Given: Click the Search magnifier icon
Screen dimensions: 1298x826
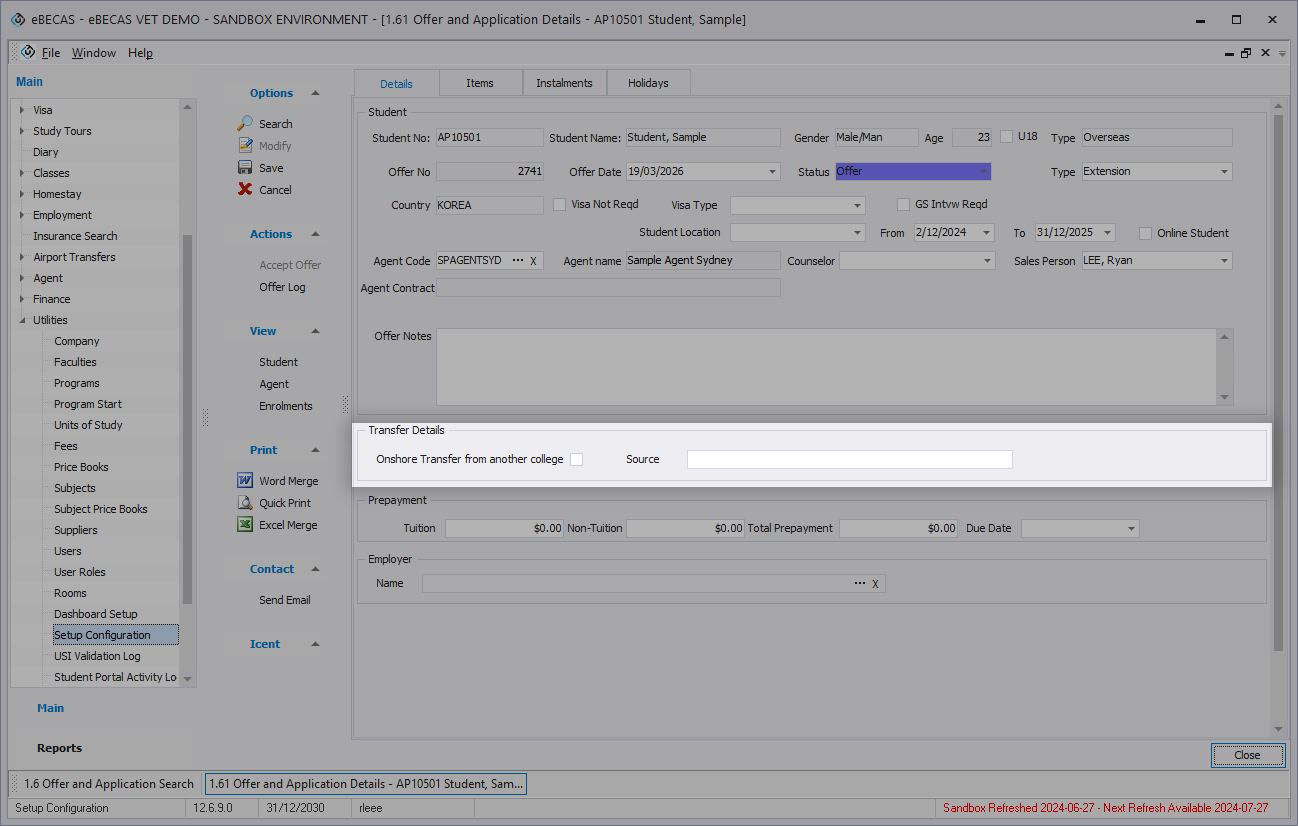Looking at the screenshot, I should [245, 124].
